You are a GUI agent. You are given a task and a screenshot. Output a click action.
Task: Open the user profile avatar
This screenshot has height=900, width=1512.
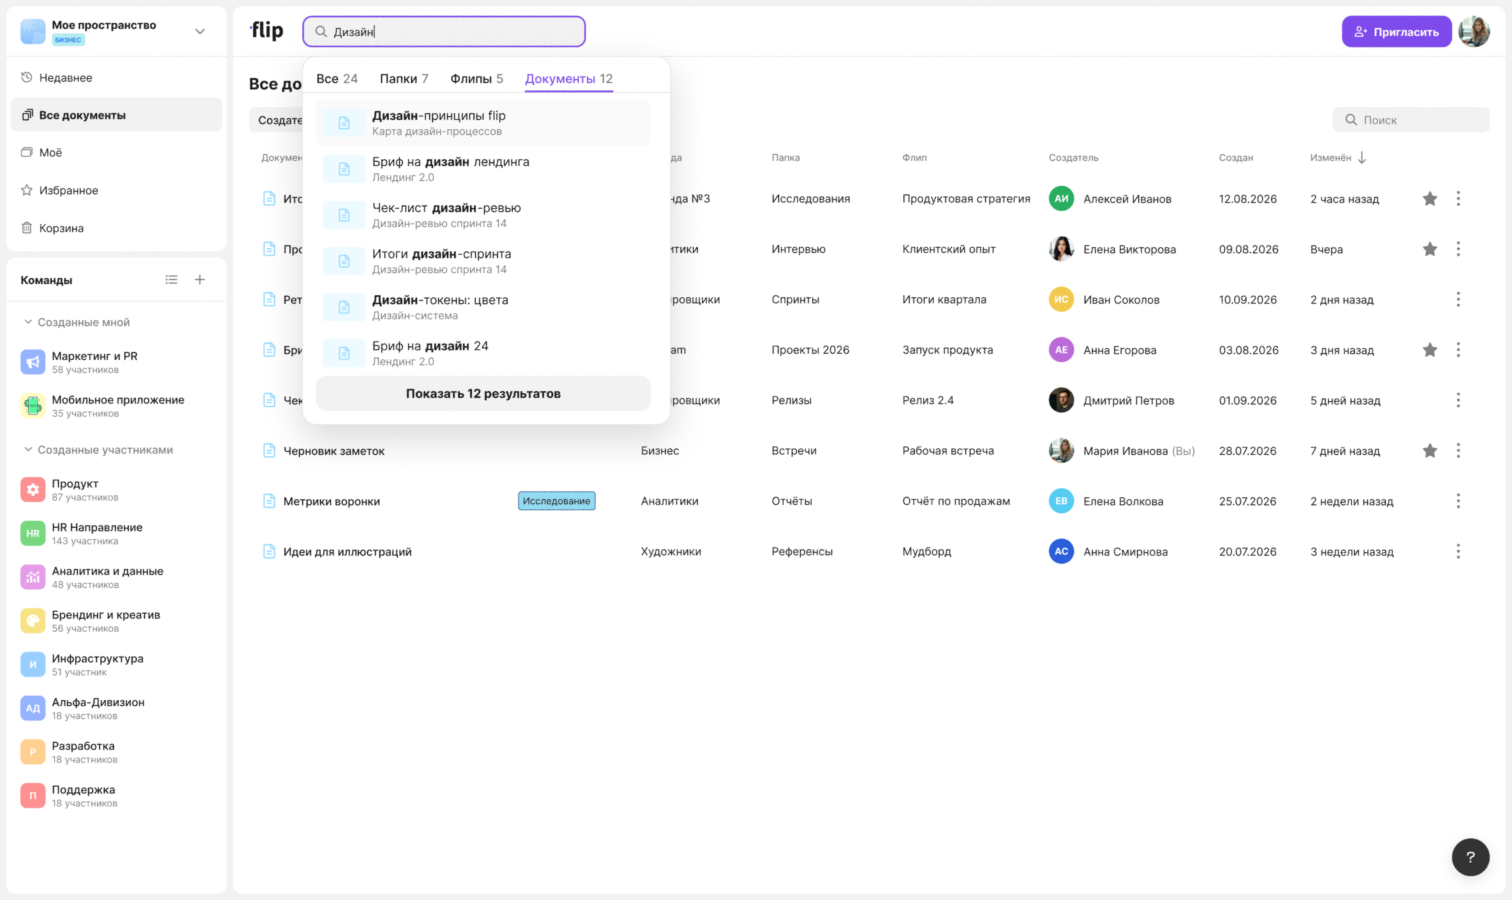coord(1474,32)
